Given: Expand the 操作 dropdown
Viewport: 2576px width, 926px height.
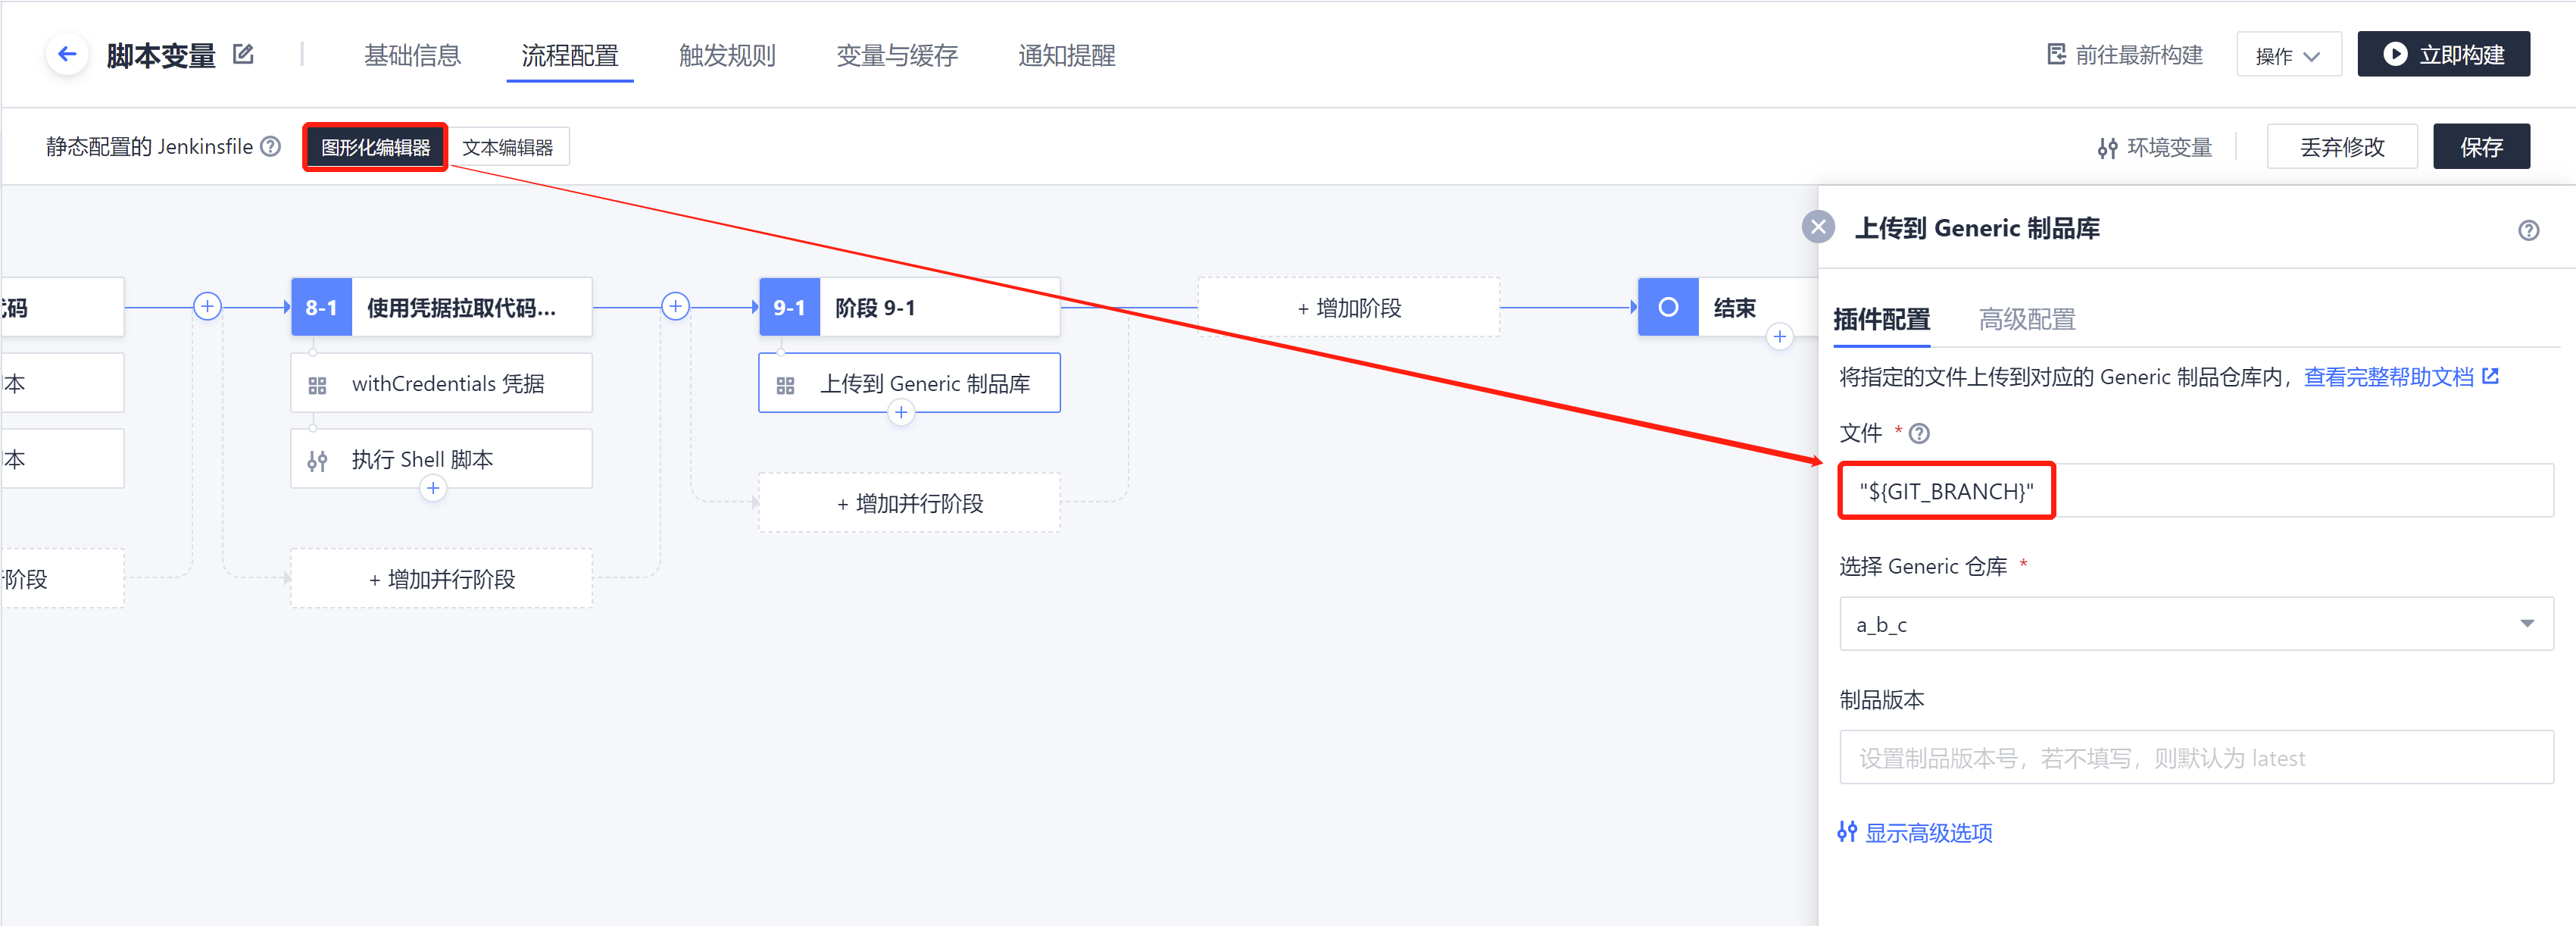Looking at the screenshot, I should coord(2288,55).
